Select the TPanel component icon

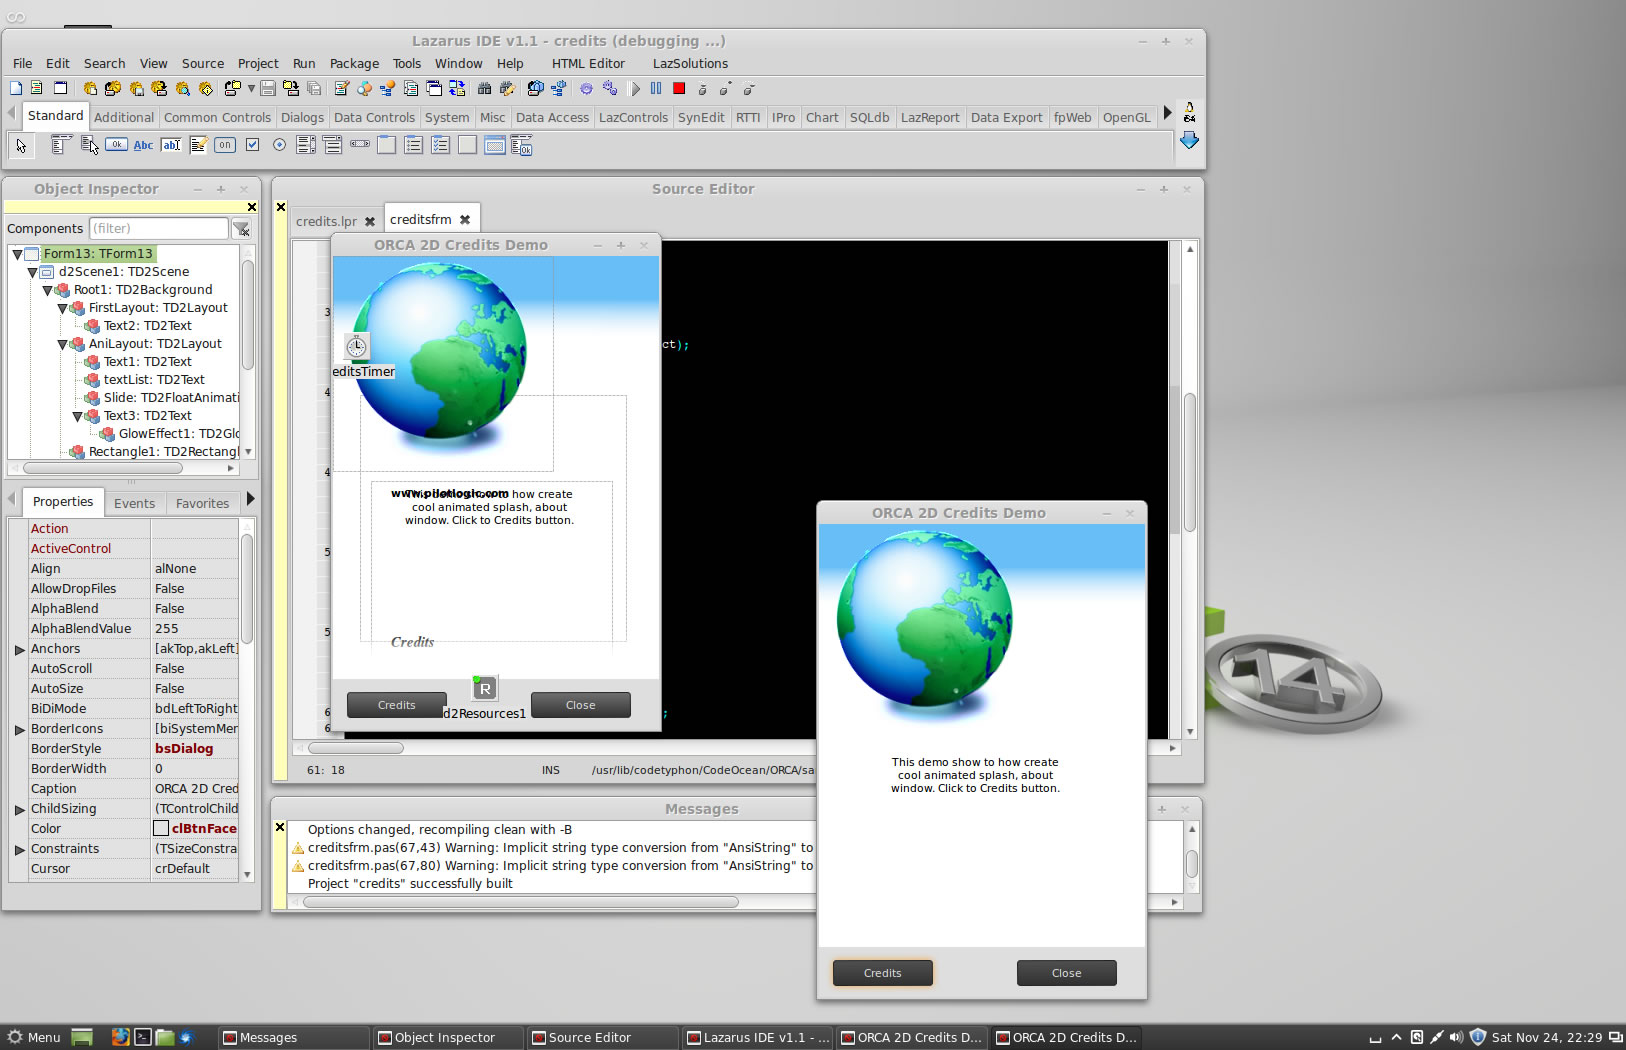pos(467,146)
